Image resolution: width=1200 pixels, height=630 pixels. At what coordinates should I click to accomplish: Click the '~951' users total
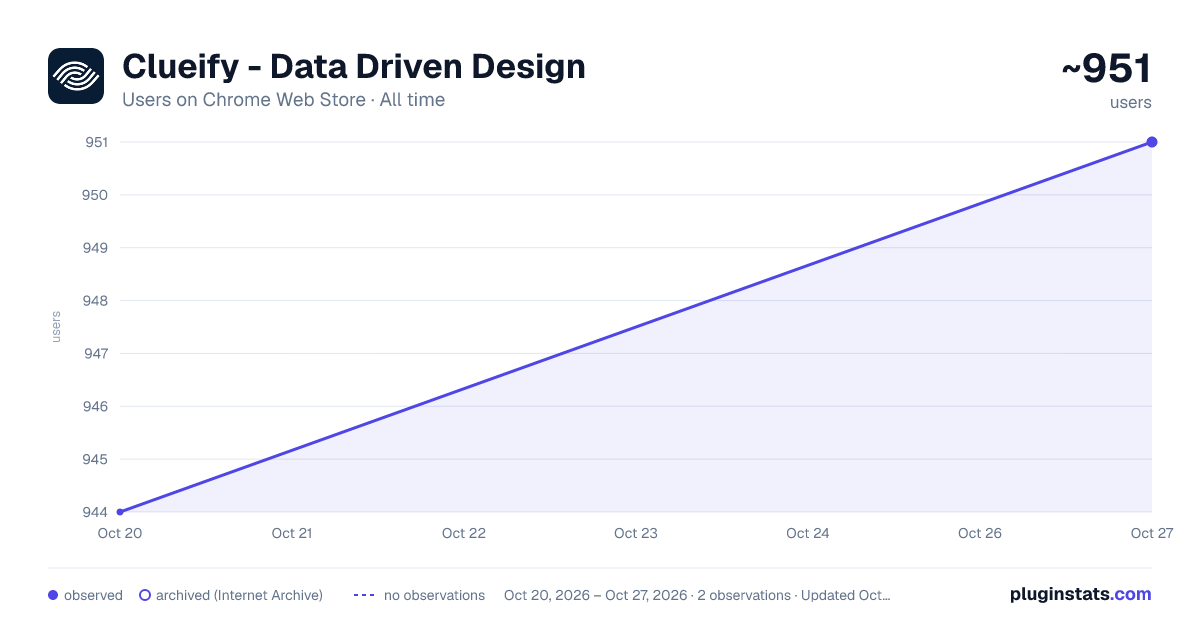pos(1106,69)
